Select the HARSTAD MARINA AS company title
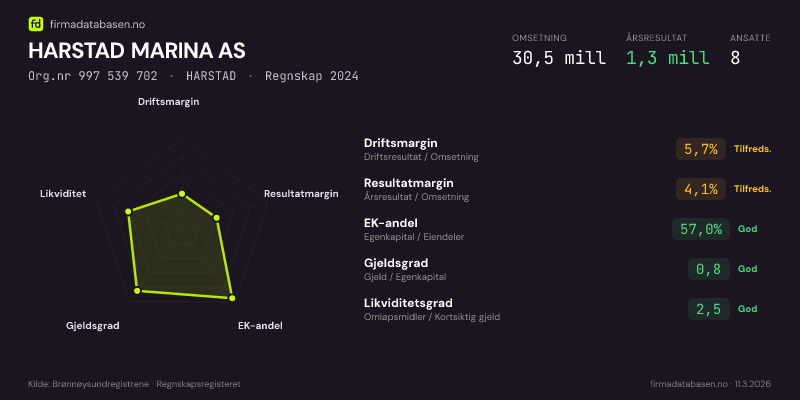The width and height of the screenshot is (800, 400). (x=137, y=50)
